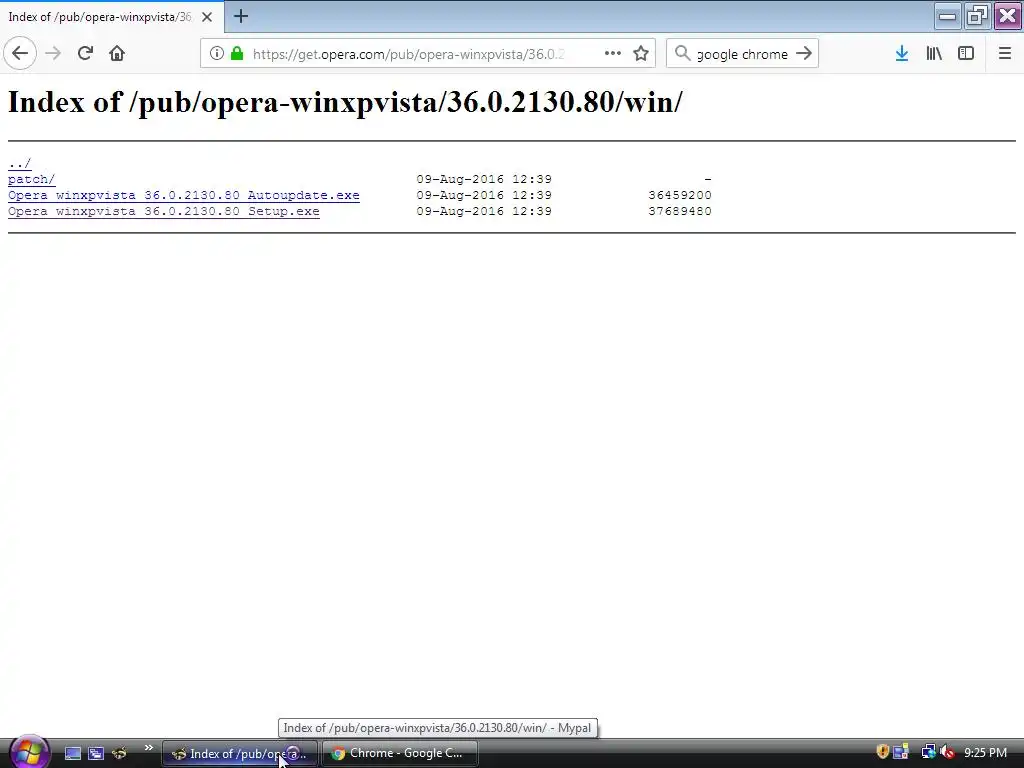Screen dimensions: 1024x768
Task: Click the 9:25 PM clock
Action: pos(985,753)
